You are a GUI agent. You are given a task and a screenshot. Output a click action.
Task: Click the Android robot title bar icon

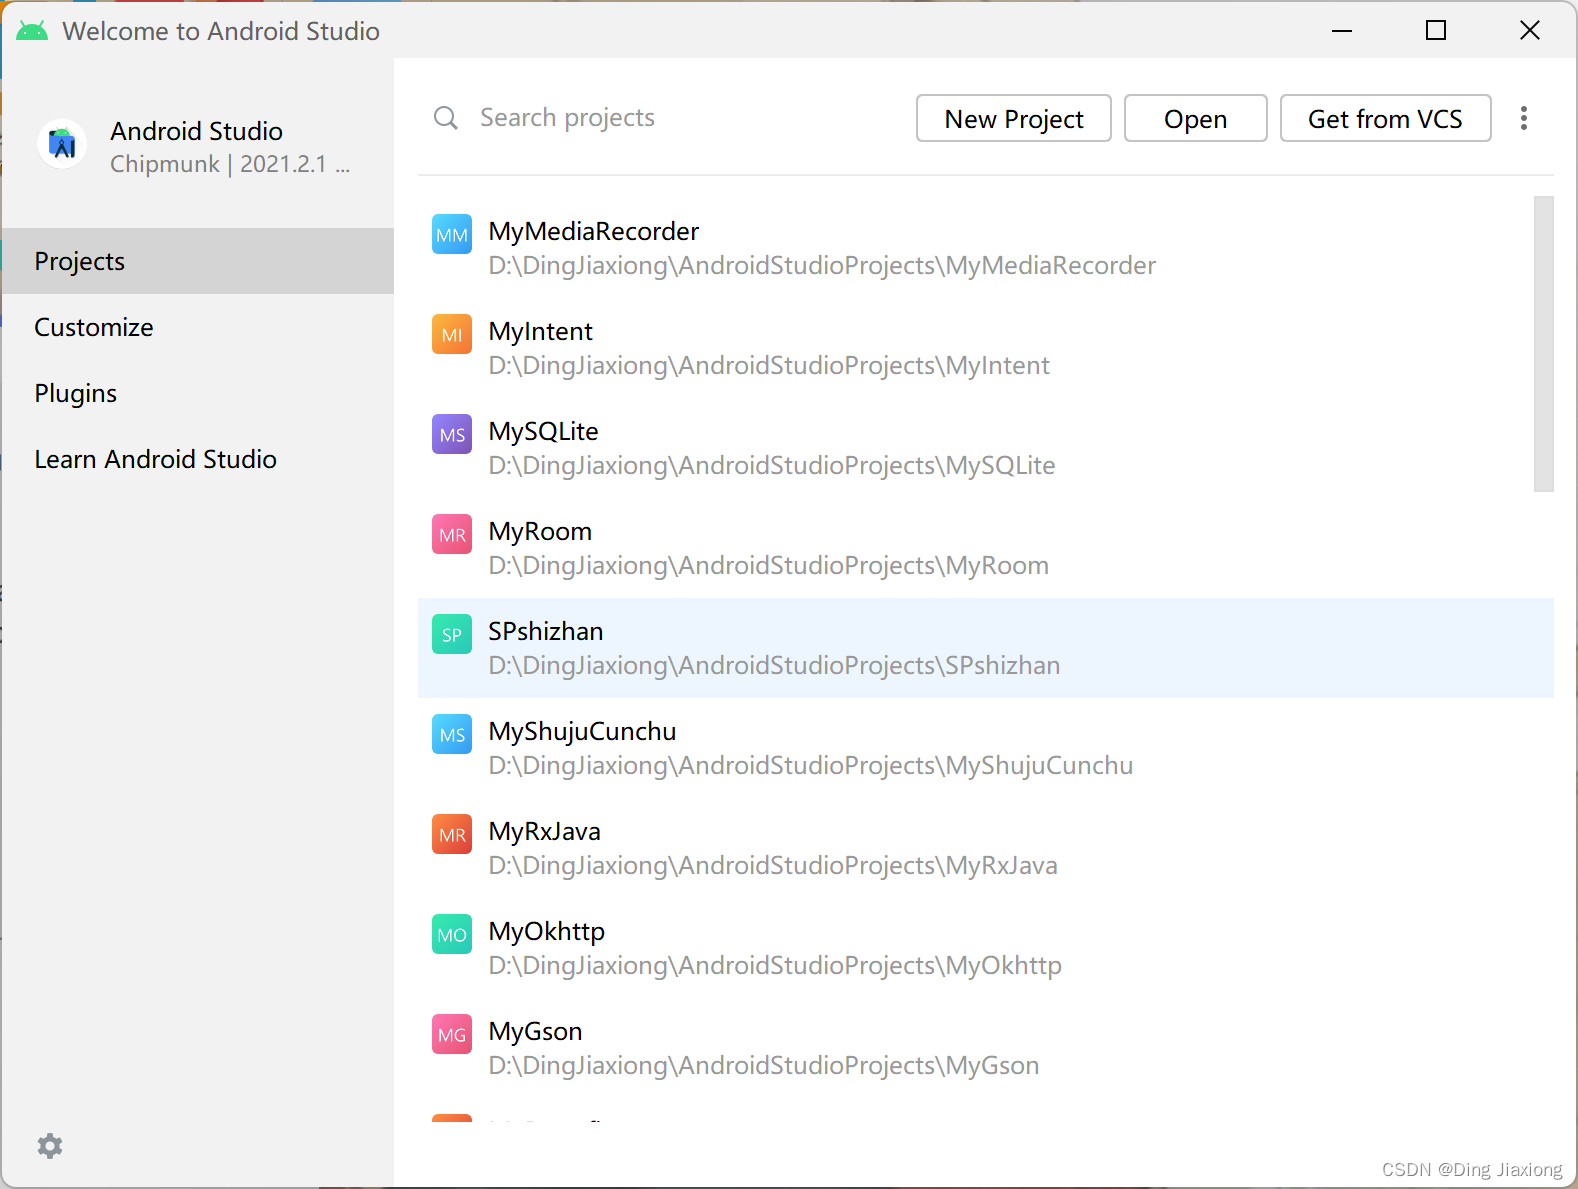(32, 31)
